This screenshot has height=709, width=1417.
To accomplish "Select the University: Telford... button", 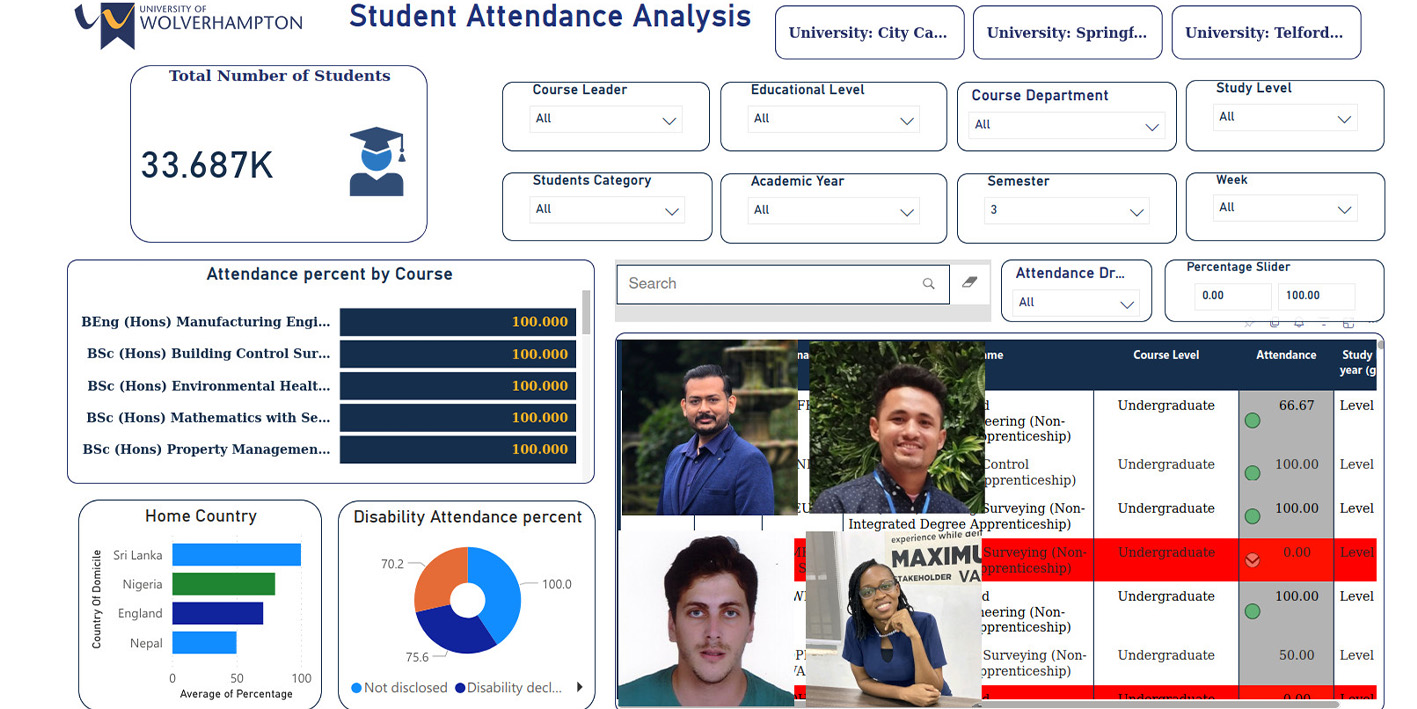I will pos(1266,32).
